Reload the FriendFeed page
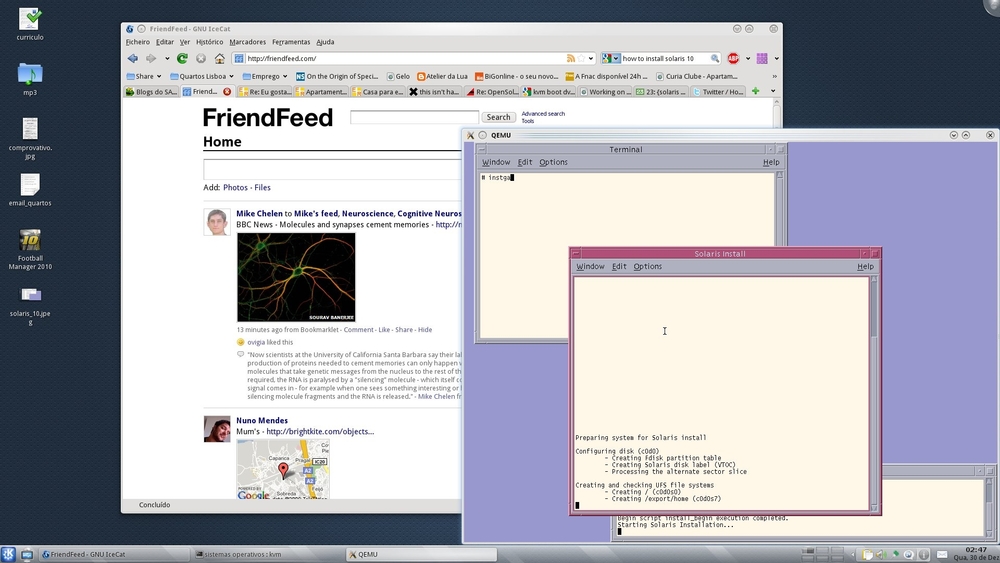This screenshot has width=1000, height=563. tap(182, 58)
